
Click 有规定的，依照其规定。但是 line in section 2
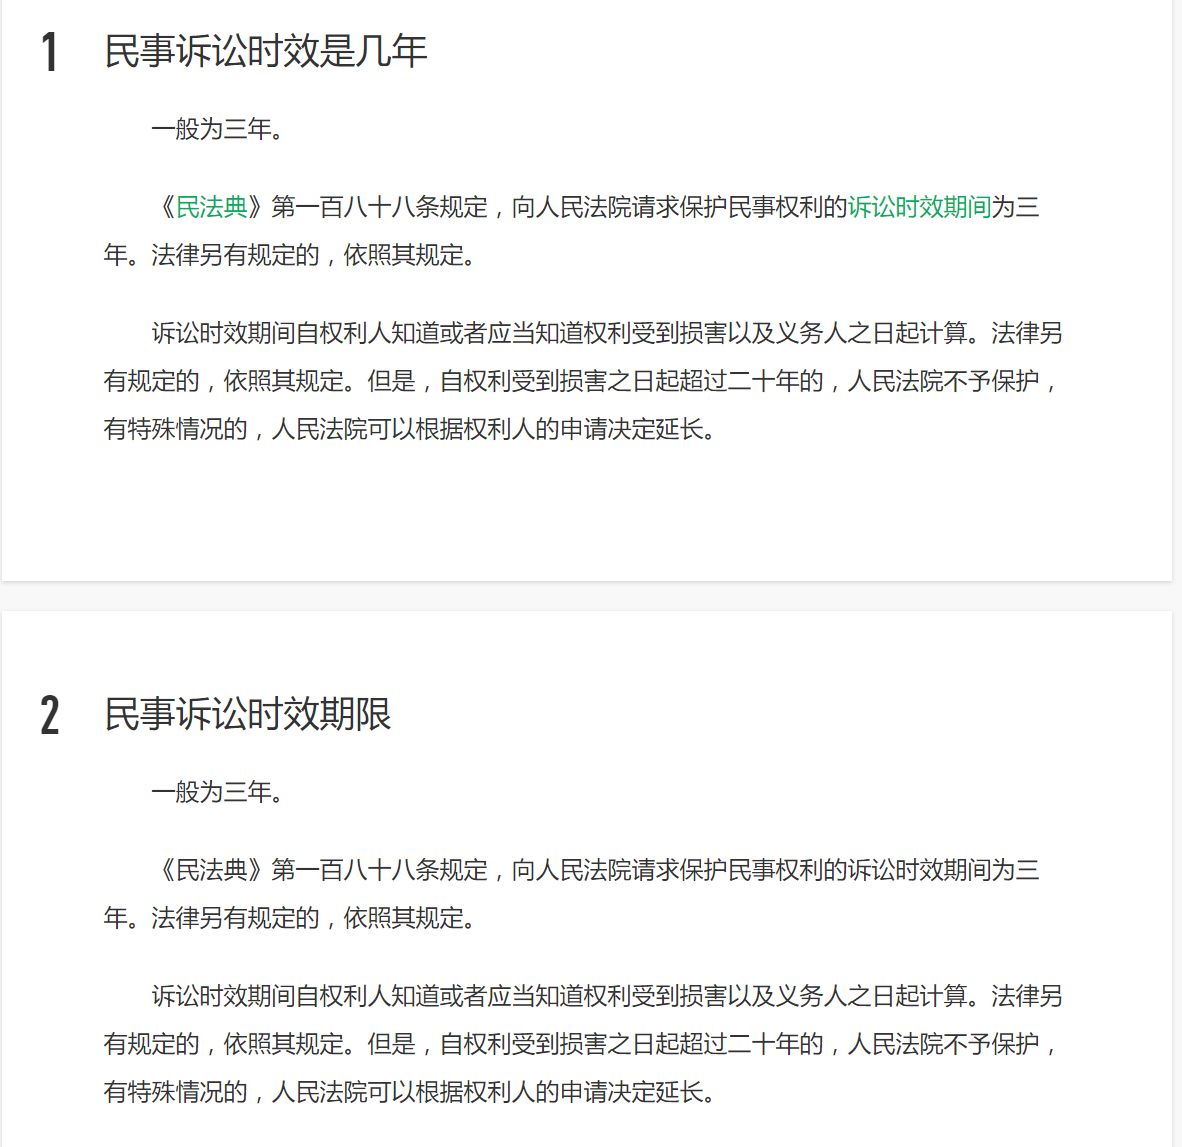click(x=581, y=1044)
